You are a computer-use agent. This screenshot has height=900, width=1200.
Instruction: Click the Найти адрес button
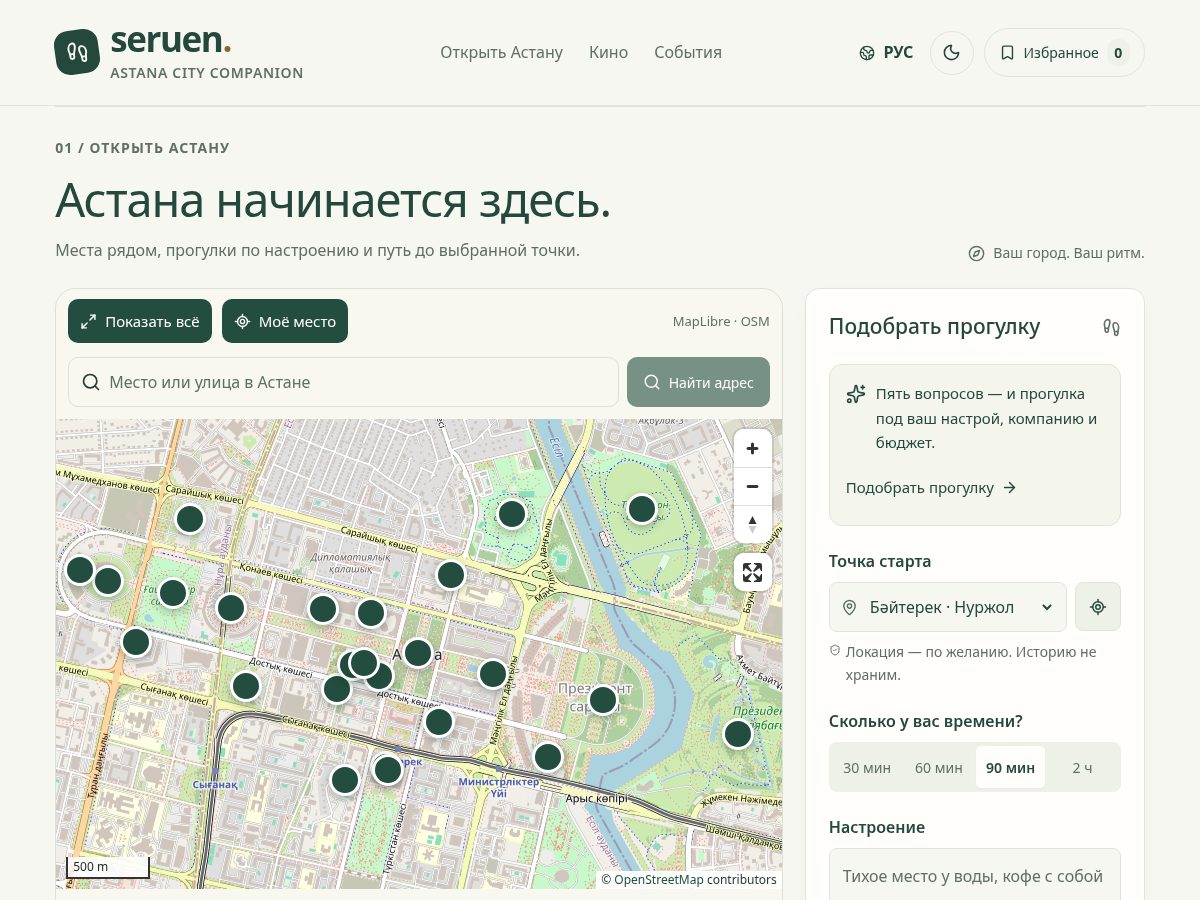698,382
